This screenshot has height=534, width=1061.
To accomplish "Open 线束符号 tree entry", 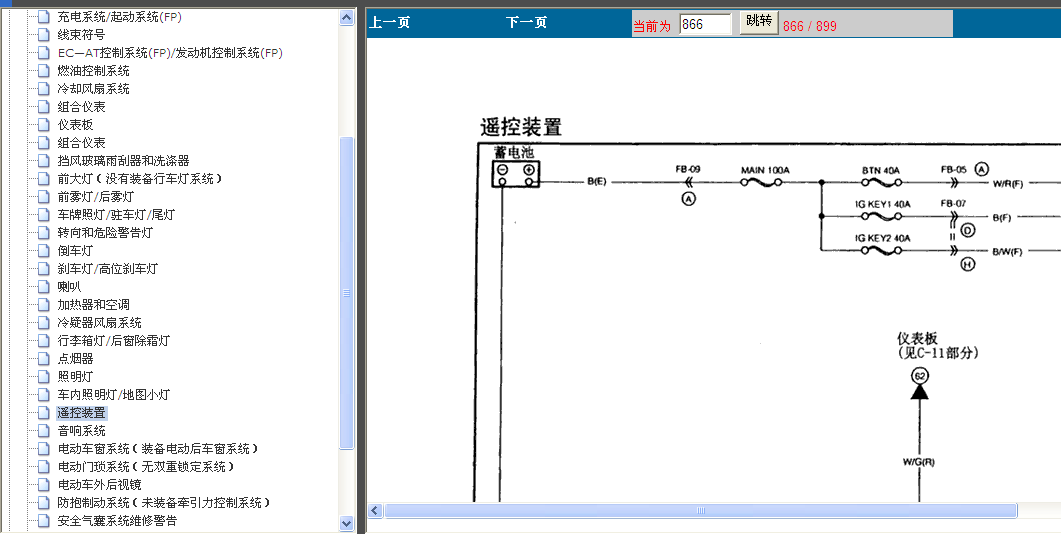I will [81, 35].
